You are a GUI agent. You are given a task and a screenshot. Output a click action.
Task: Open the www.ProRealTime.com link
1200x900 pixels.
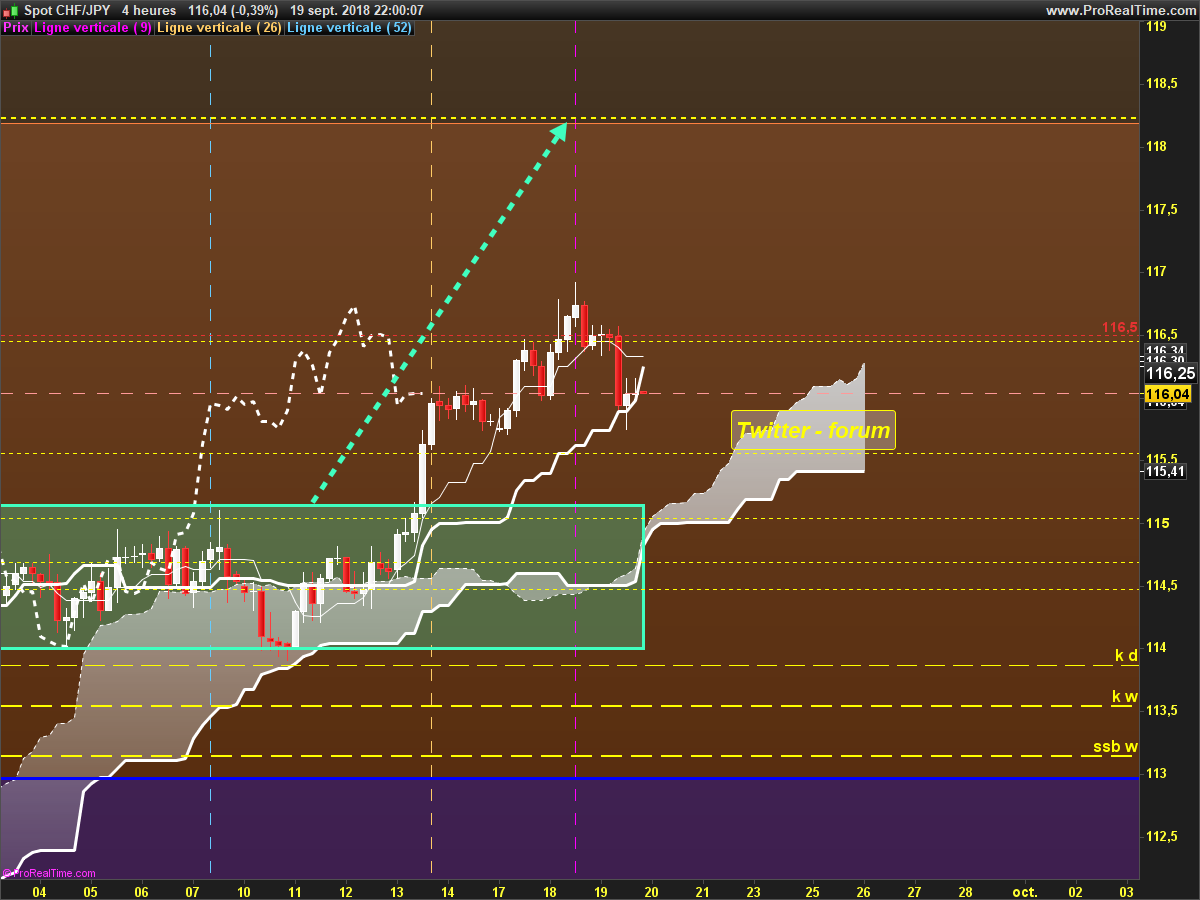click(x=1121, y=10)
